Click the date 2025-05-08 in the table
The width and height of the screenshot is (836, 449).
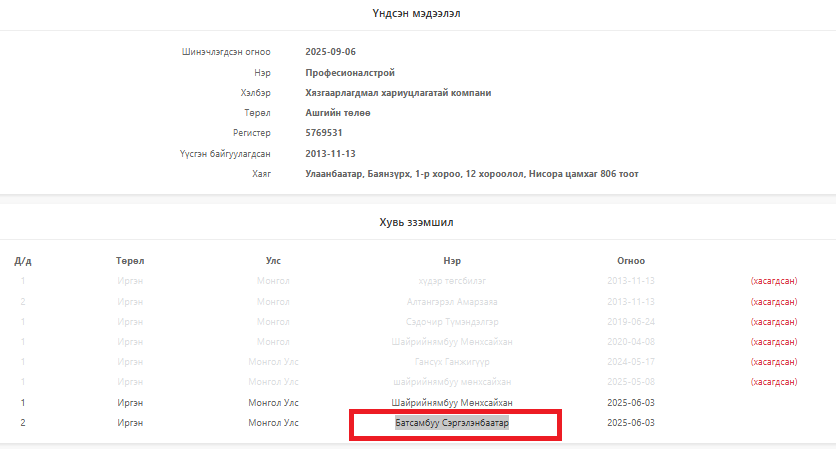click(631, 382)
